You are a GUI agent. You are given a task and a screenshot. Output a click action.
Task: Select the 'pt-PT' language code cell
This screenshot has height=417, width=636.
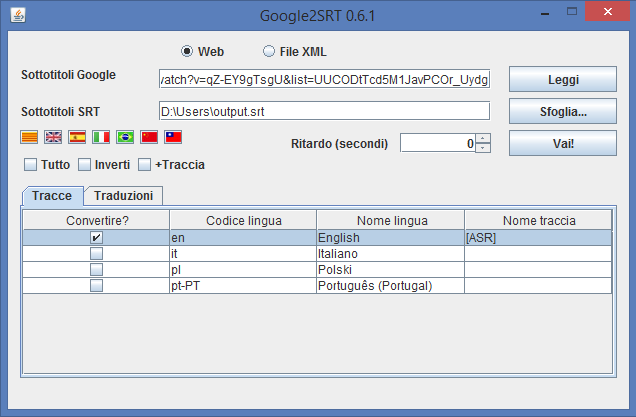click(243, 286)
